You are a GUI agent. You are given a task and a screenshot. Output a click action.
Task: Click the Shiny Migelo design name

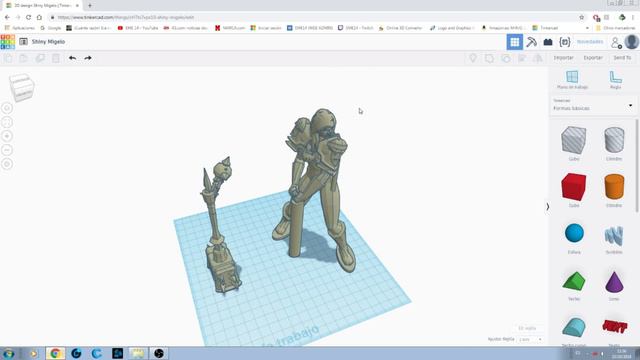(48, 42)
